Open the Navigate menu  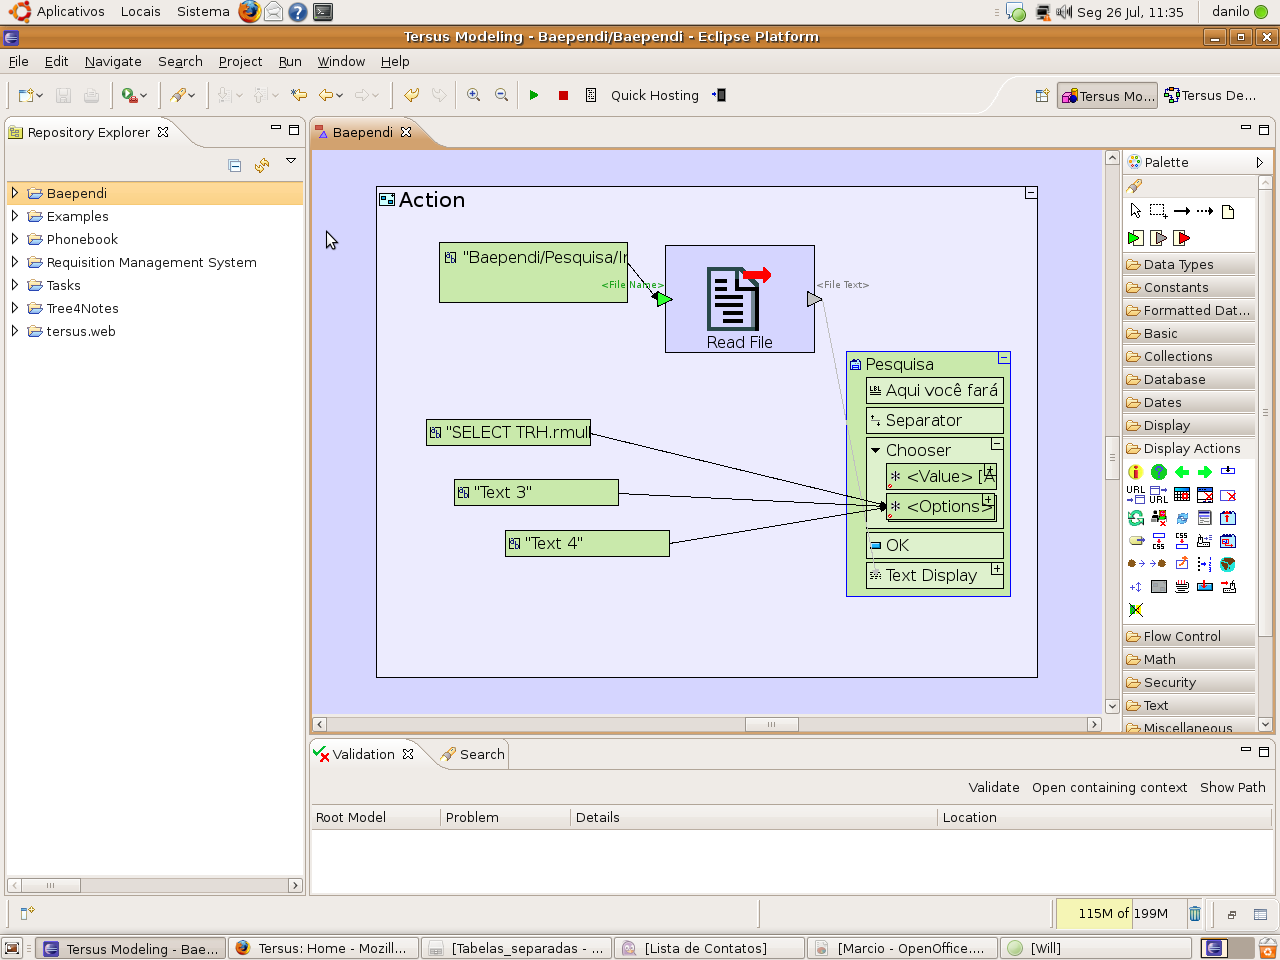tap(113, 61)
